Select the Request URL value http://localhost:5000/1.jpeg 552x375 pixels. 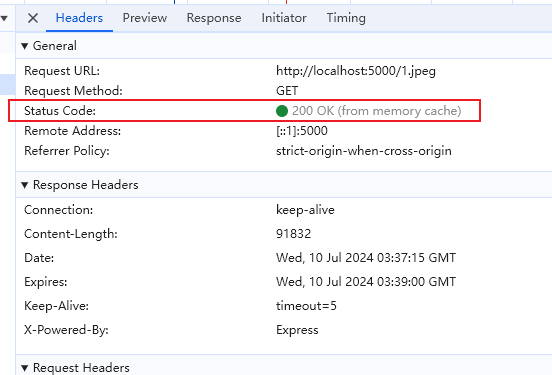tap(356, 71)
